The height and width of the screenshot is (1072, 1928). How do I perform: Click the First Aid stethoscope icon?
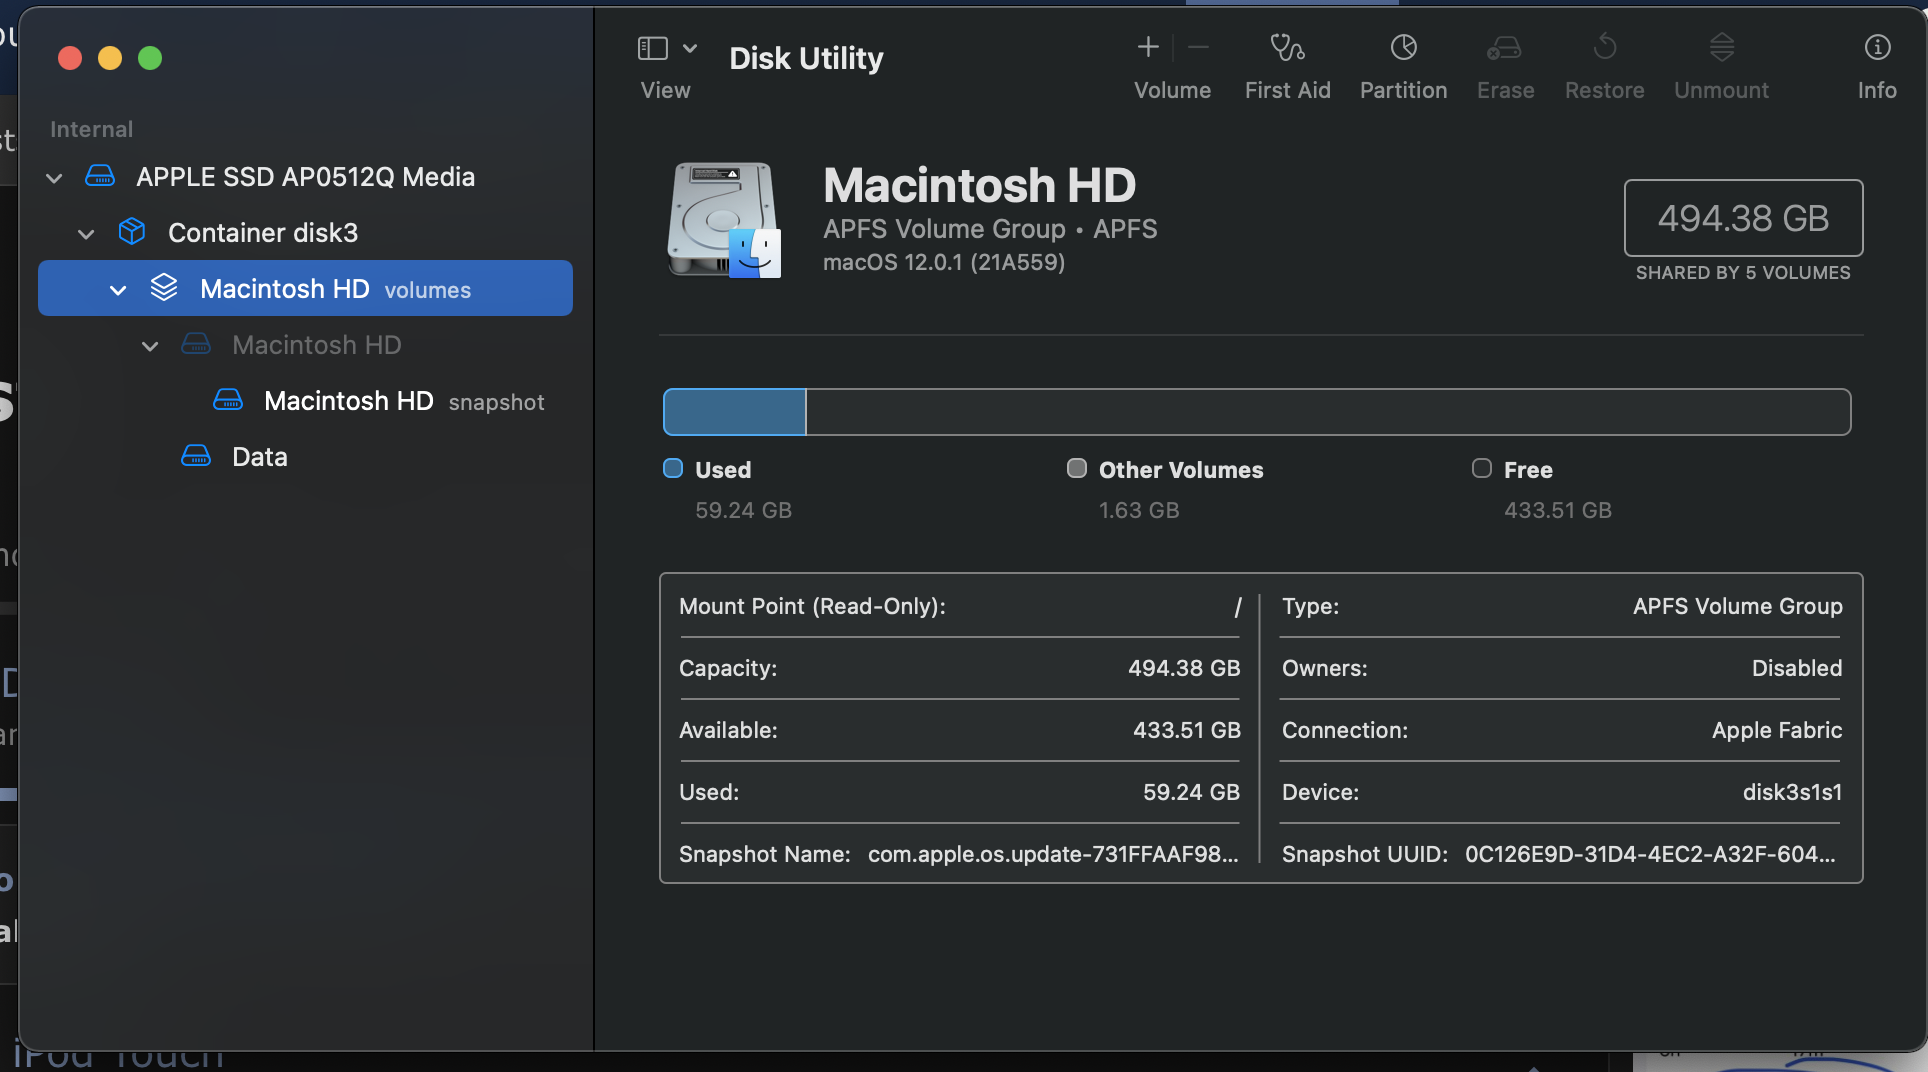point(1287,48)
